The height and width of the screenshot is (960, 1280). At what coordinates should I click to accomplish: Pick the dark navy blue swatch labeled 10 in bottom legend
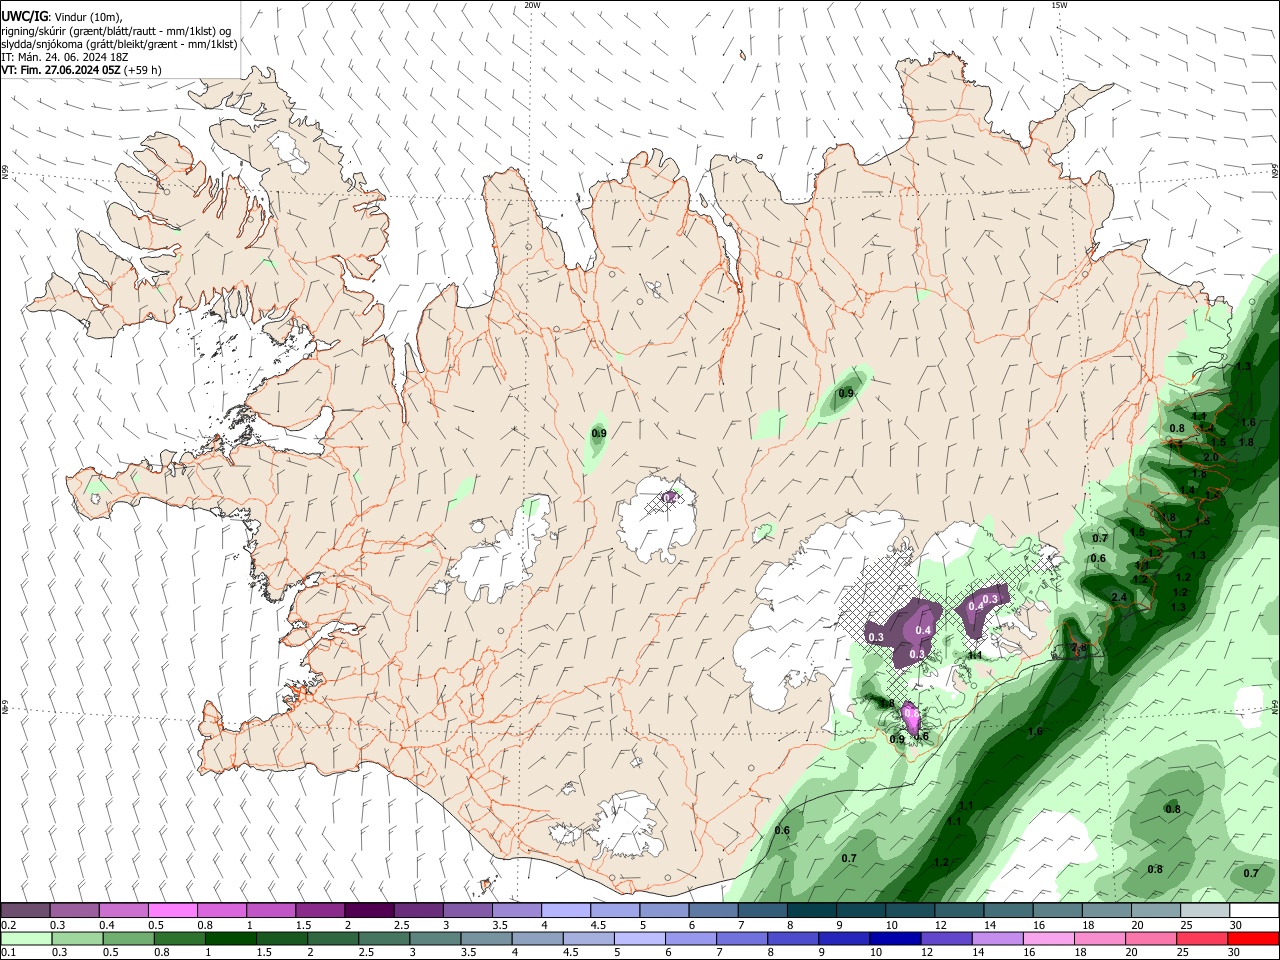click(x=895, y=938)
